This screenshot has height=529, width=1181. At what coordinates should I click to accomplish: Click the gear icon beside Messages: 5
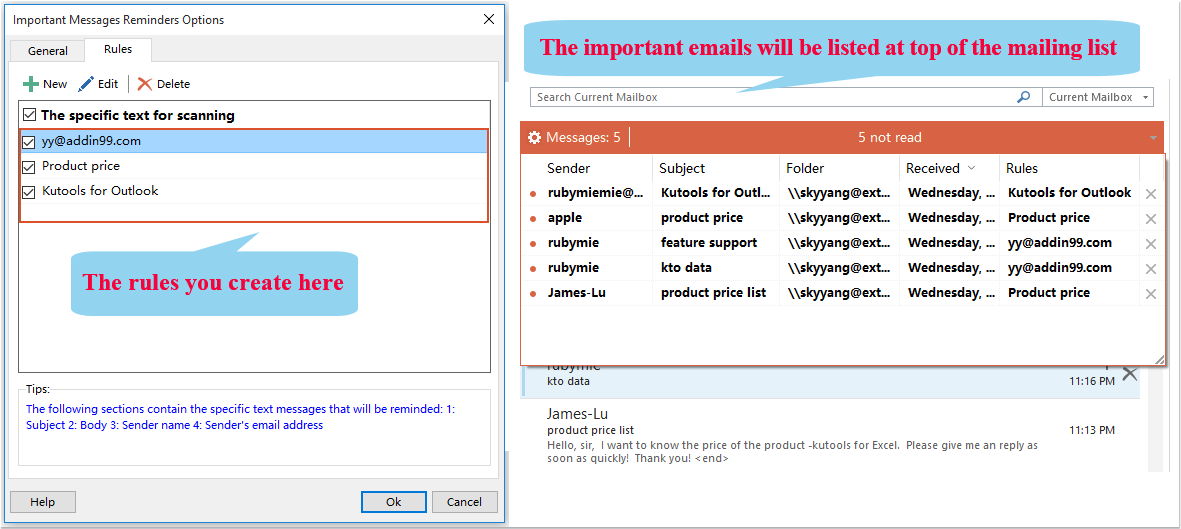coord(534,137)
